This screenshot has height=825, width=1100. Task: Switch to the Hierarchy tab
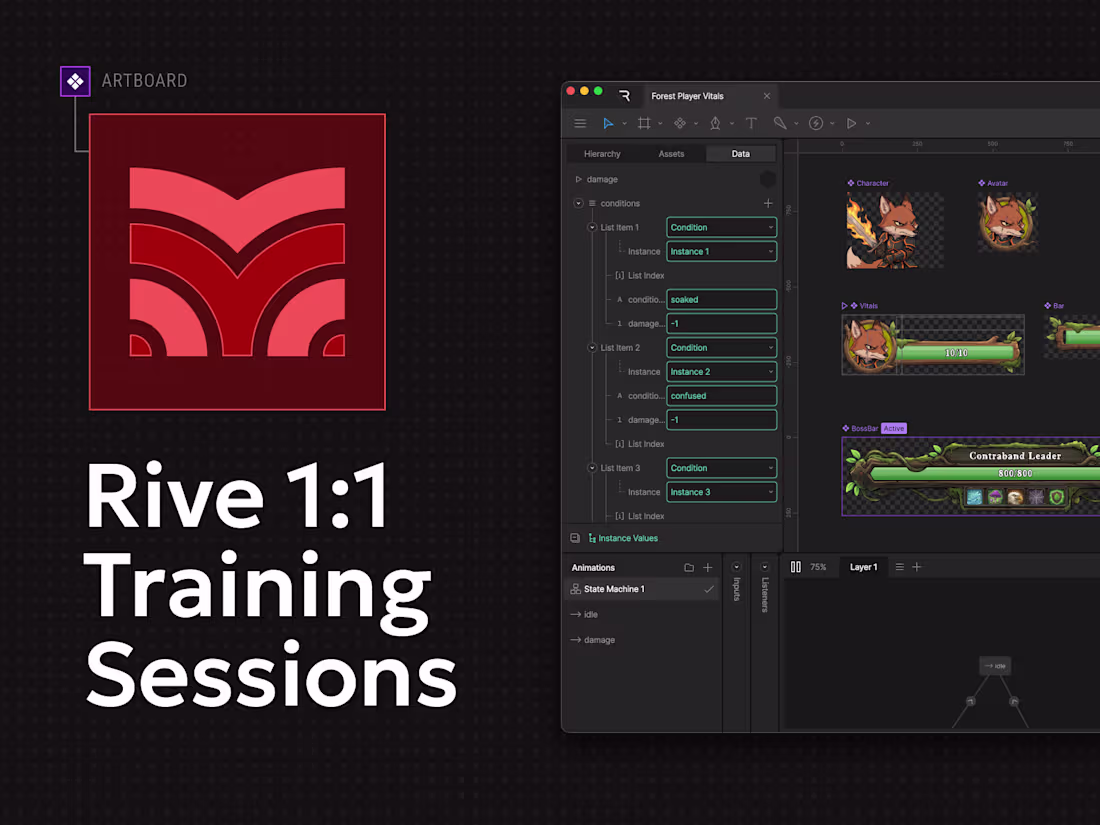(x=601, y=153)
